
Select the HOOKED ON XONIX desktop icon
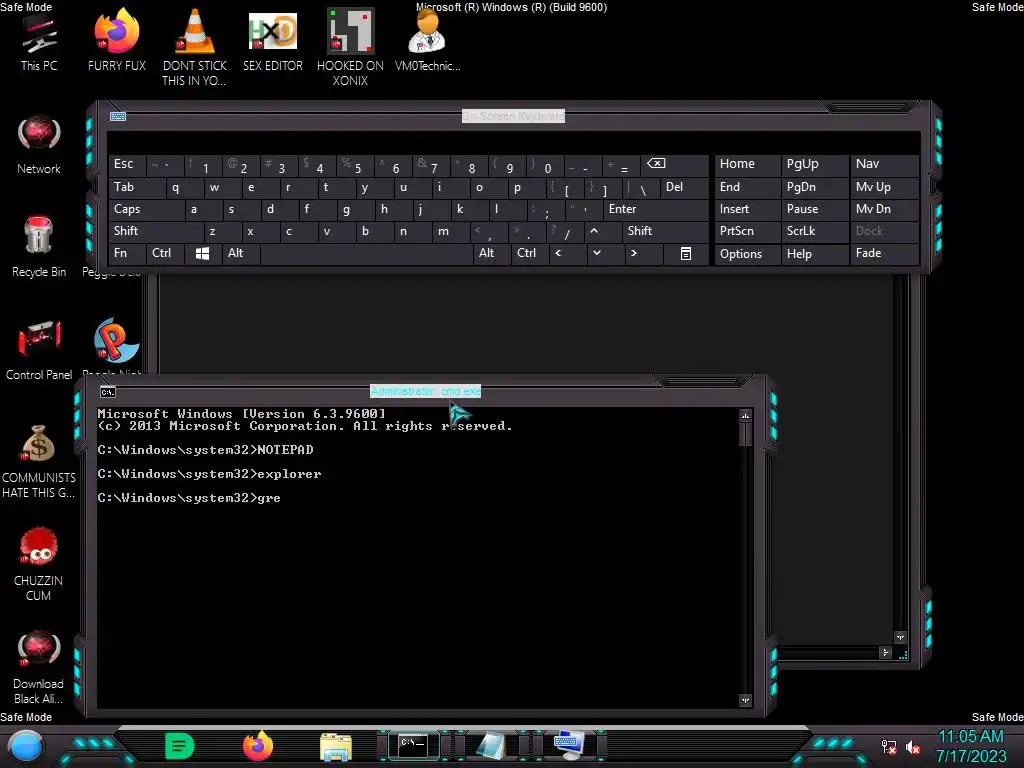(351, 47)
